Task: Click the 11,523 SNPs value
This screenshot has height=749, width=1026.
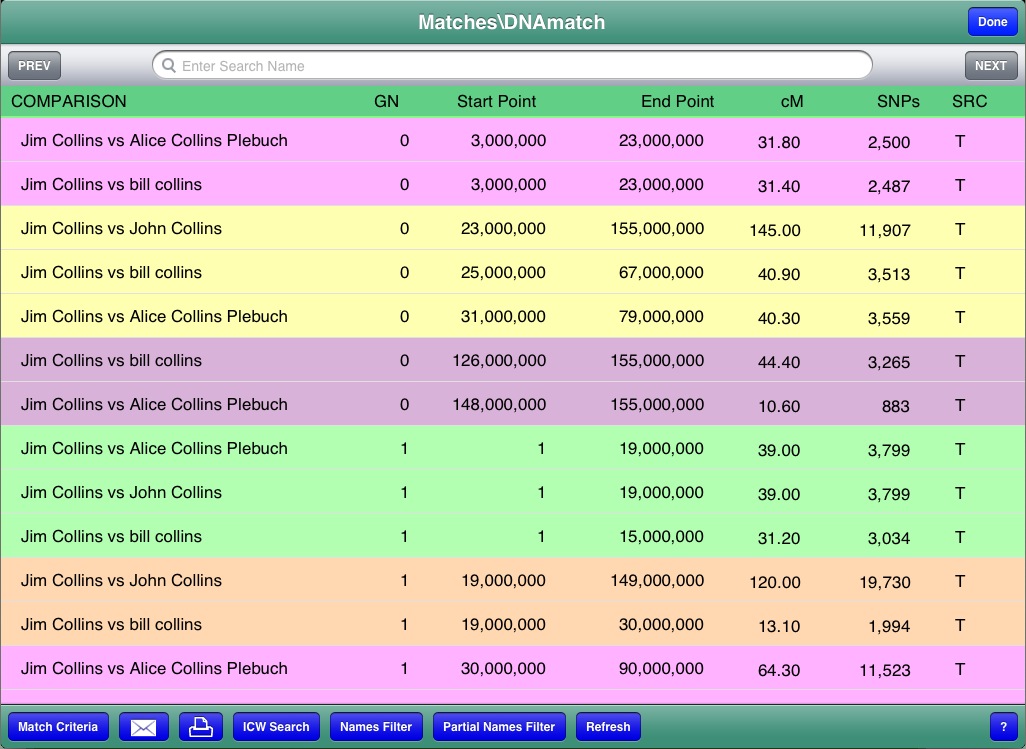Action: tap(885, 671)
